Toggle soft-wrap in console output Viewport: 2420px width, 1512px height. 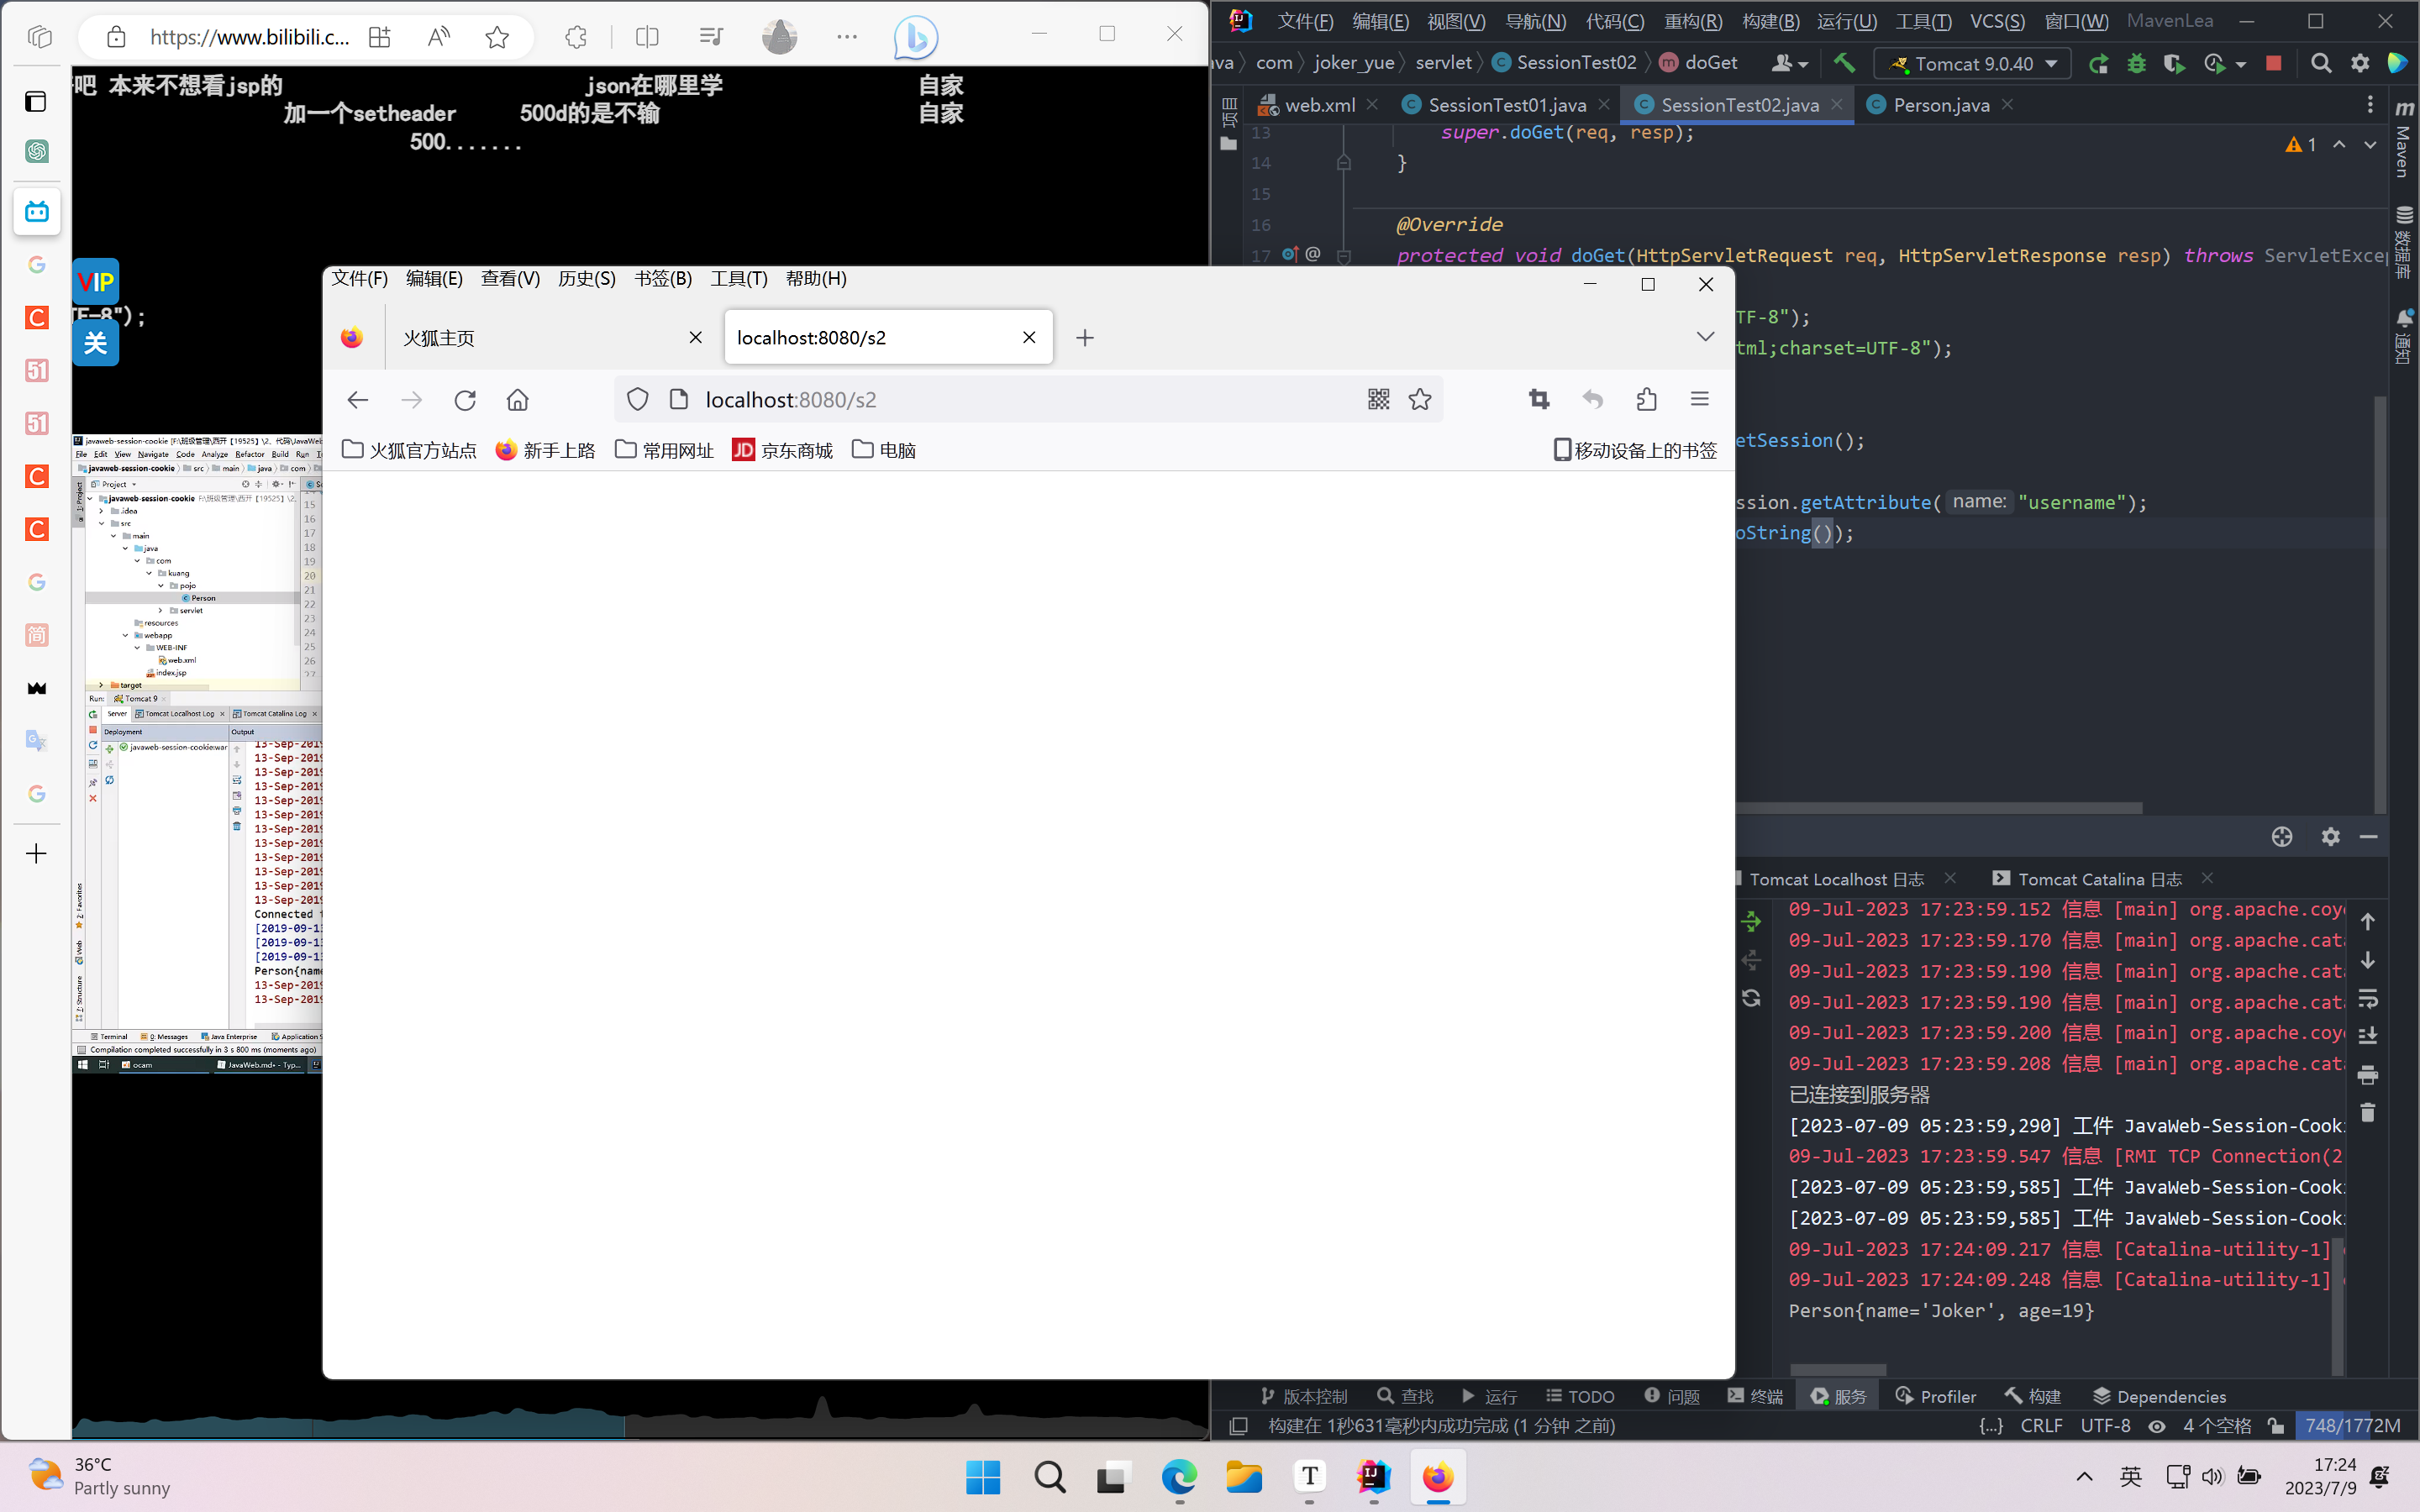(x=2367, y=998)
